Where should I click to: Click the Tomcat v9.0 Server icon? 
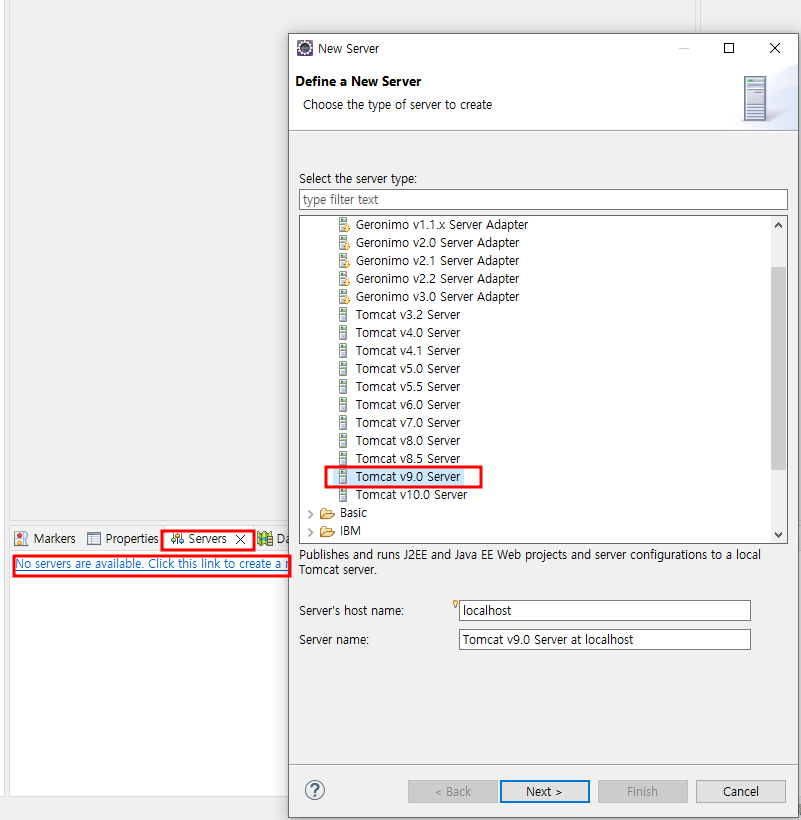(343, 476)
